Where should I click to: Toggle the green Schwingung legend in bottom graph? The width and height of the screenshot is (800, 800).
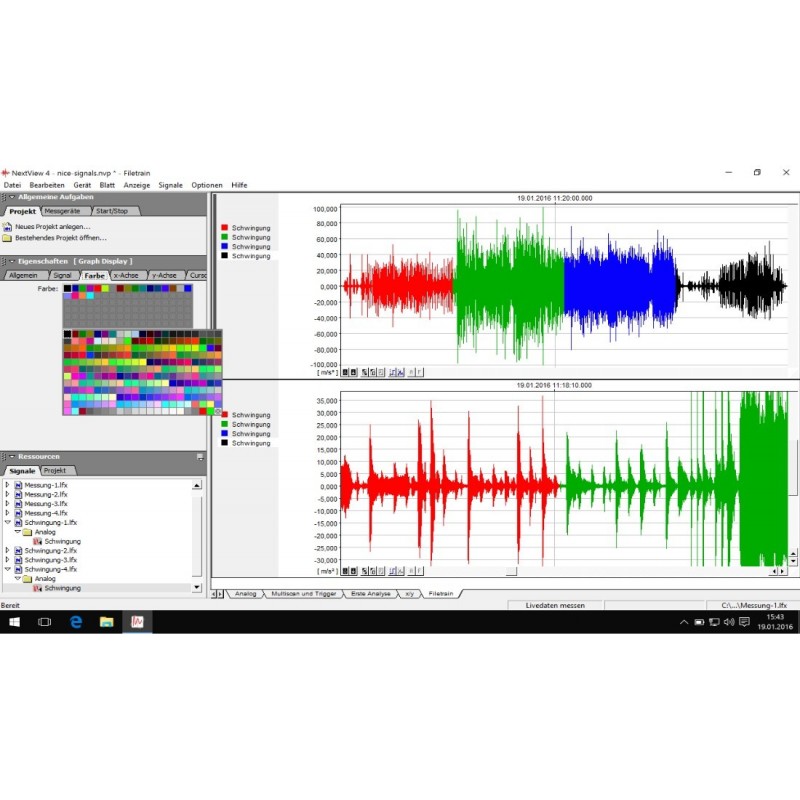click(224, 424)
